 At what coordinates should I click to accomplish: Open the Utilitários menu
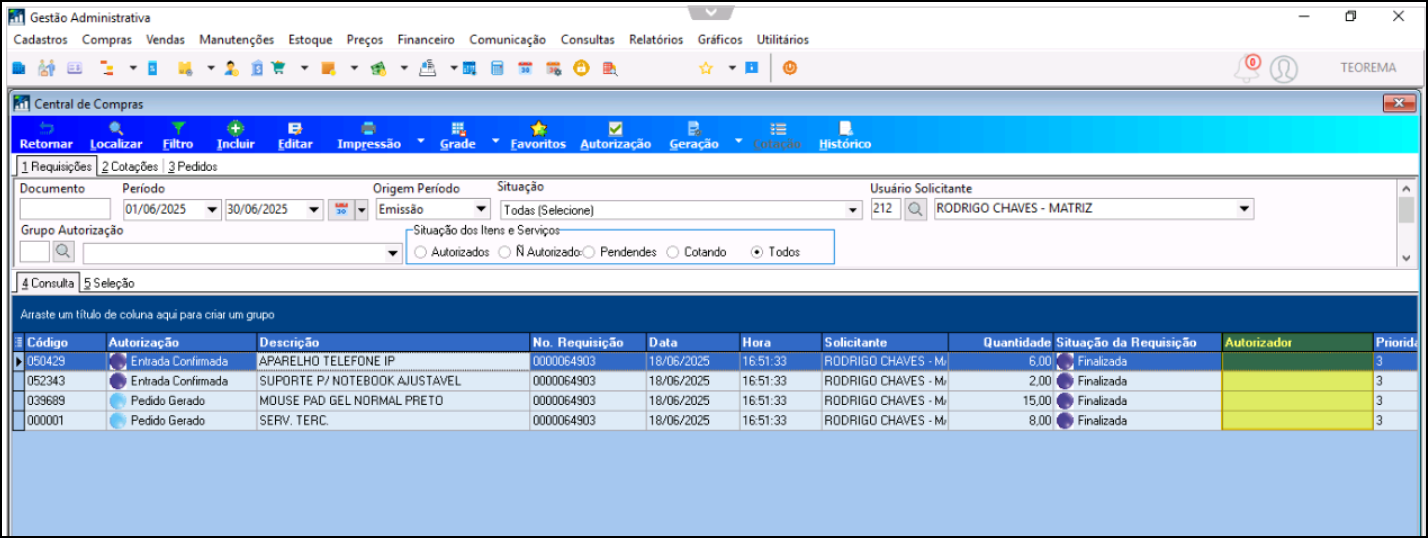click(783, 40)
